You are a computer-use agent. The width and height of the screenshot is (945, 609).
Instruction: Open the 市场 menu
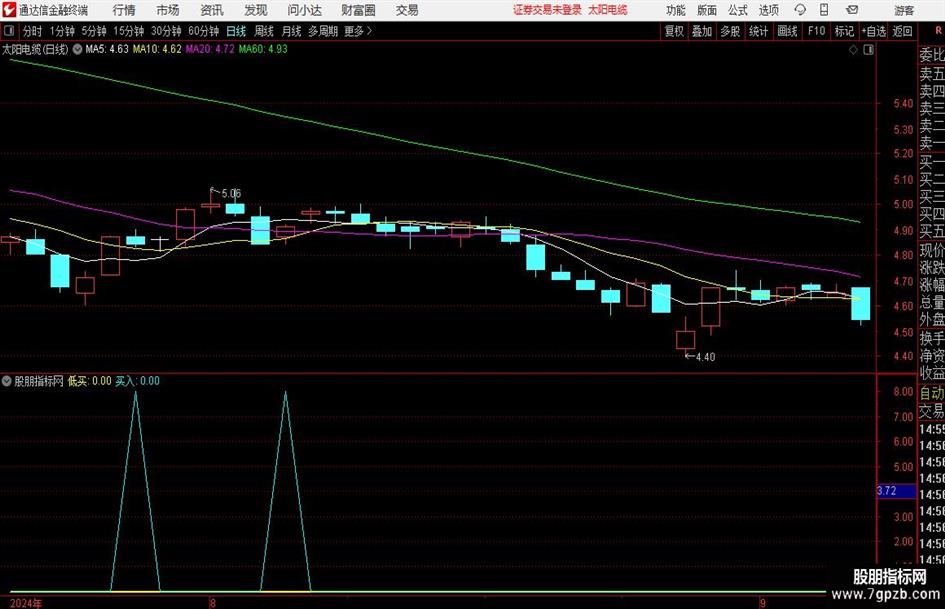[x=168, y=10]
